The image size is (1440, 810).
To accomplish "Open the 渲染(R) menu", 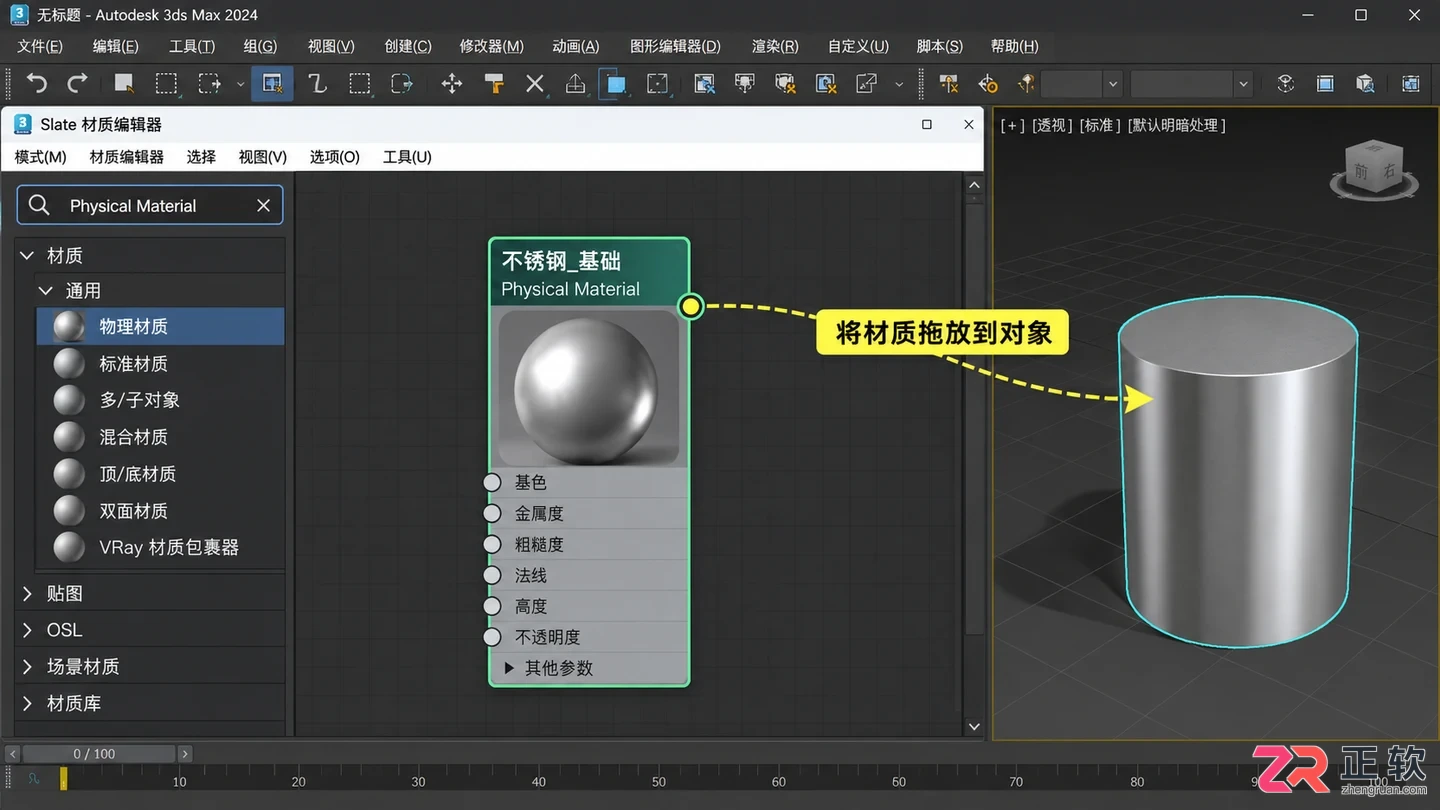I will pyautogui.click(x=775, y=46).
